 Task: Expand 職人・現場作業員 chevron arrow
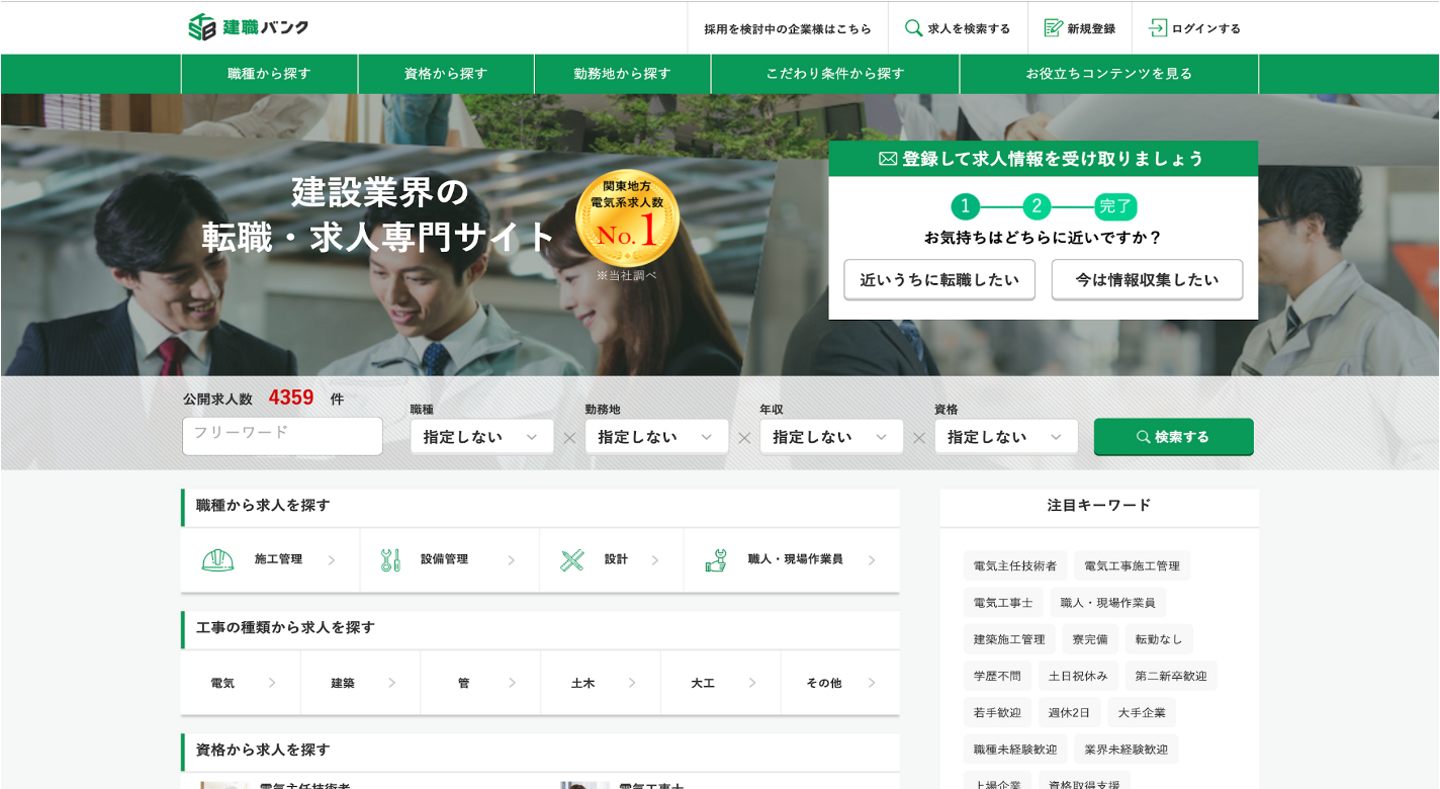tap(871, 560)
